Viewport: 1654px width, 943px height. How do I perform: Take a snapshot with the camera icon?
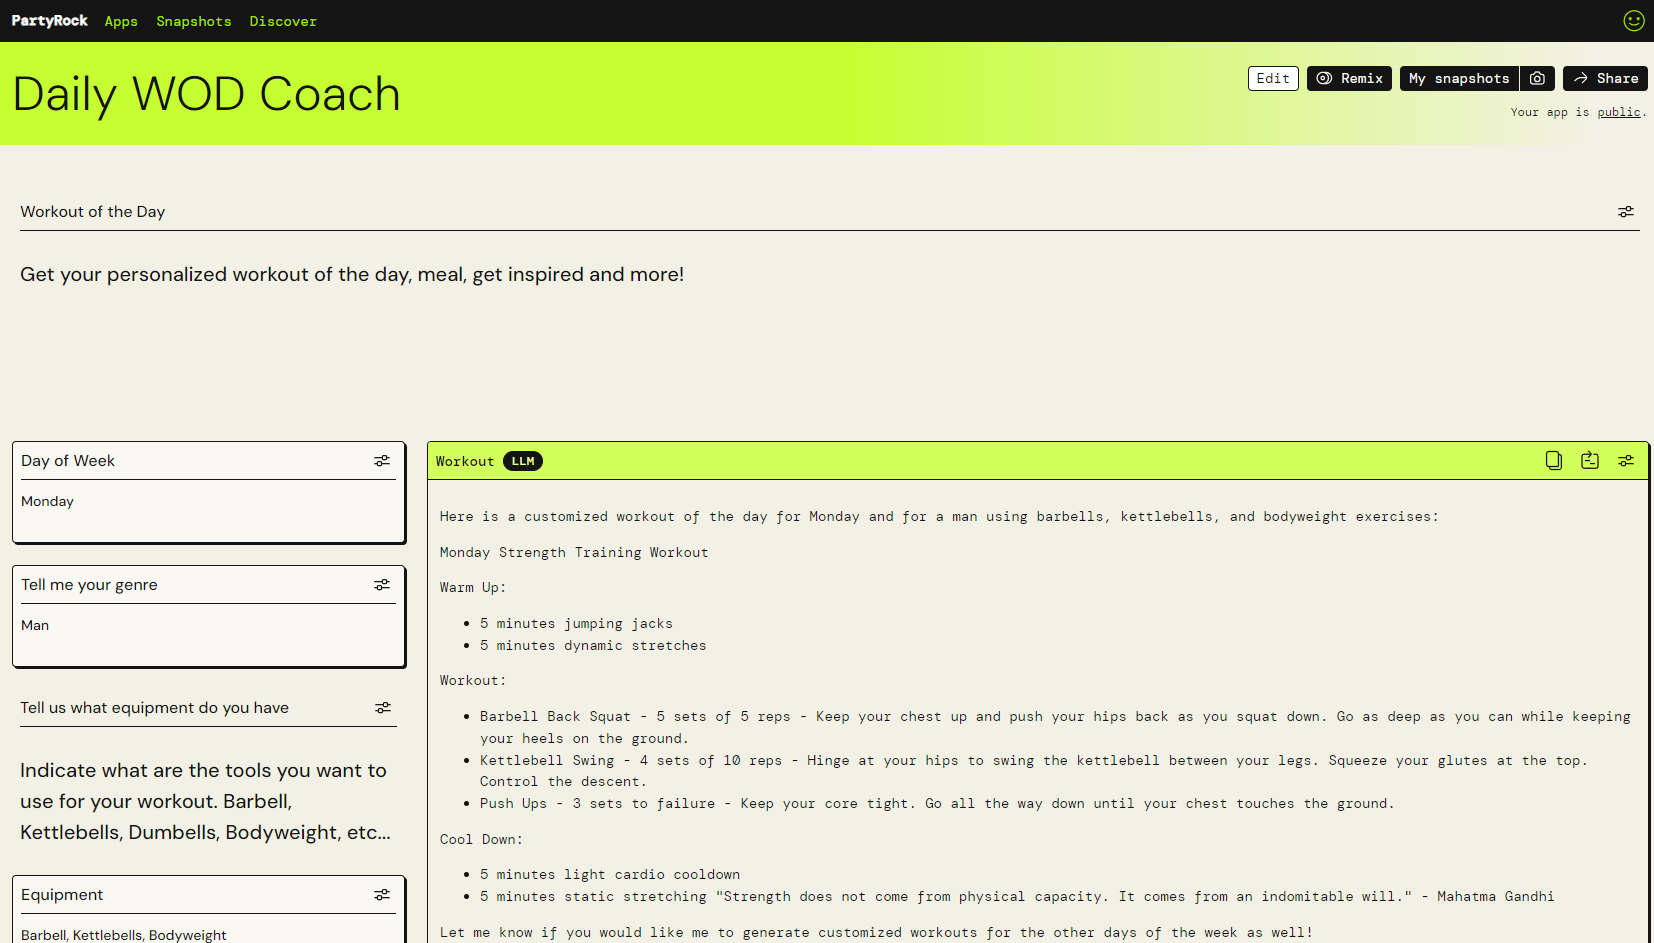coord(1537,78)
